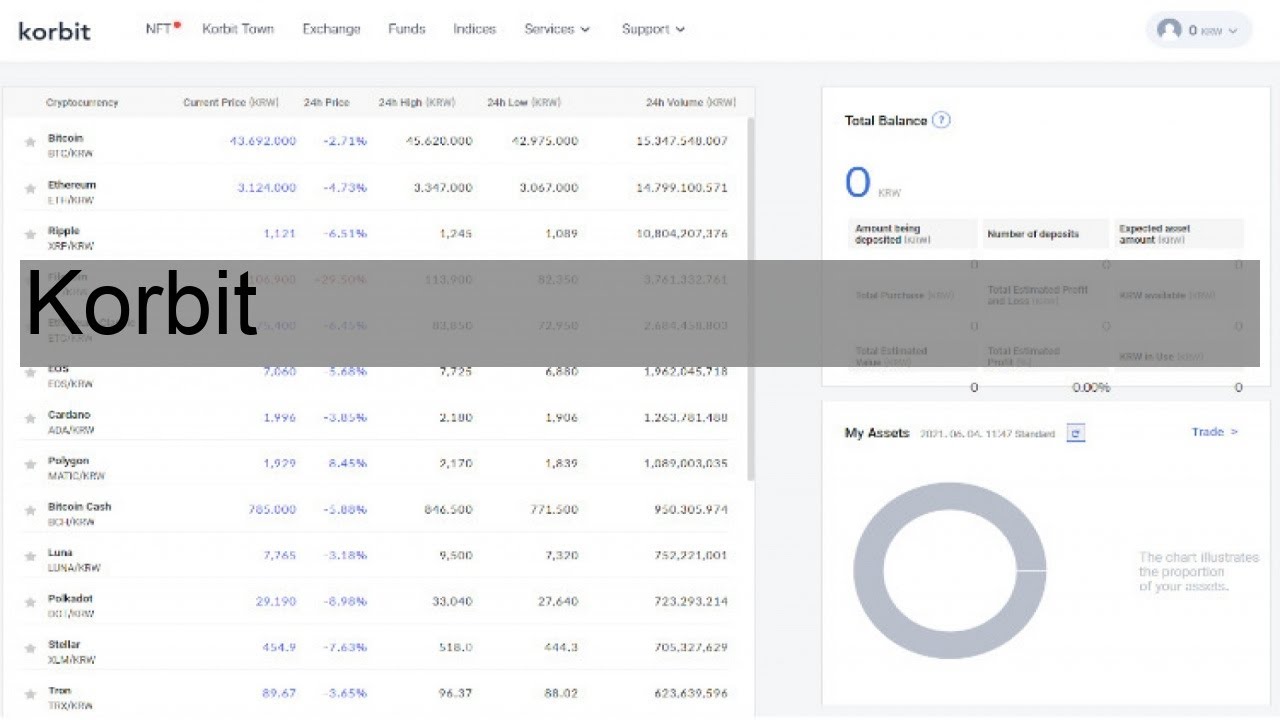Sort by Cryptocurrency column header
This screenshot has width=1280, height=720.
(82, 103)
